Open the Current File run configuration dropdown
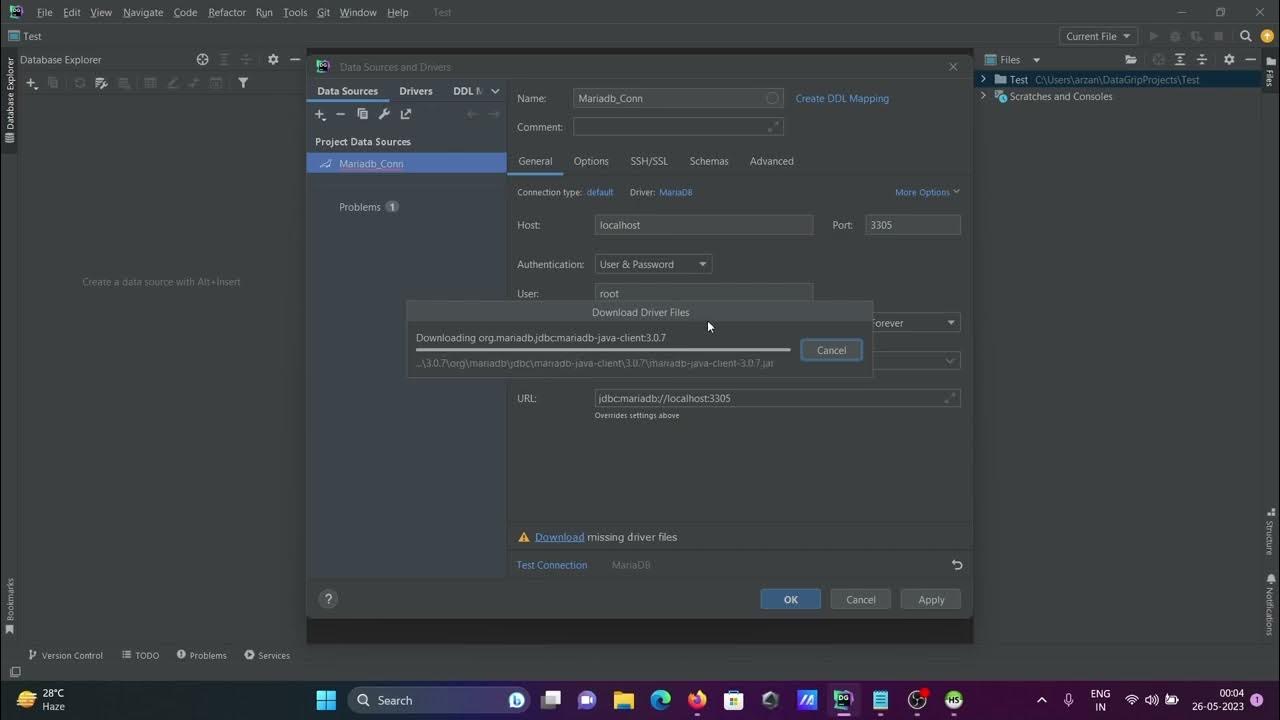 coord(1098,36)
